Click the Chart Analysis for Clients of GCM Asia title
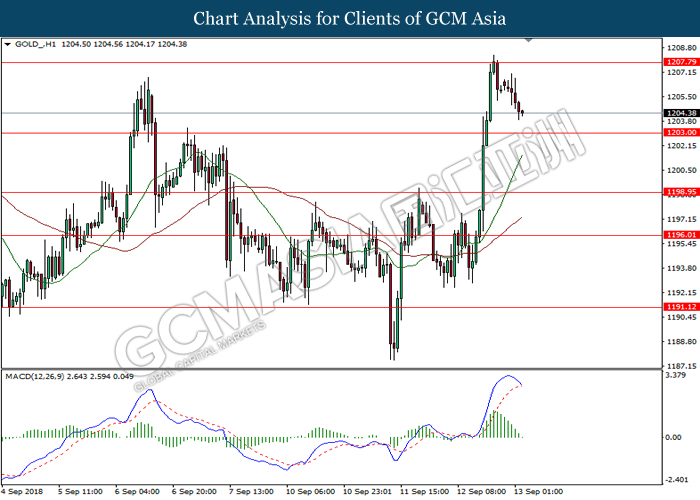This screenshot has width=700, height=500. (x=350, y=19)
